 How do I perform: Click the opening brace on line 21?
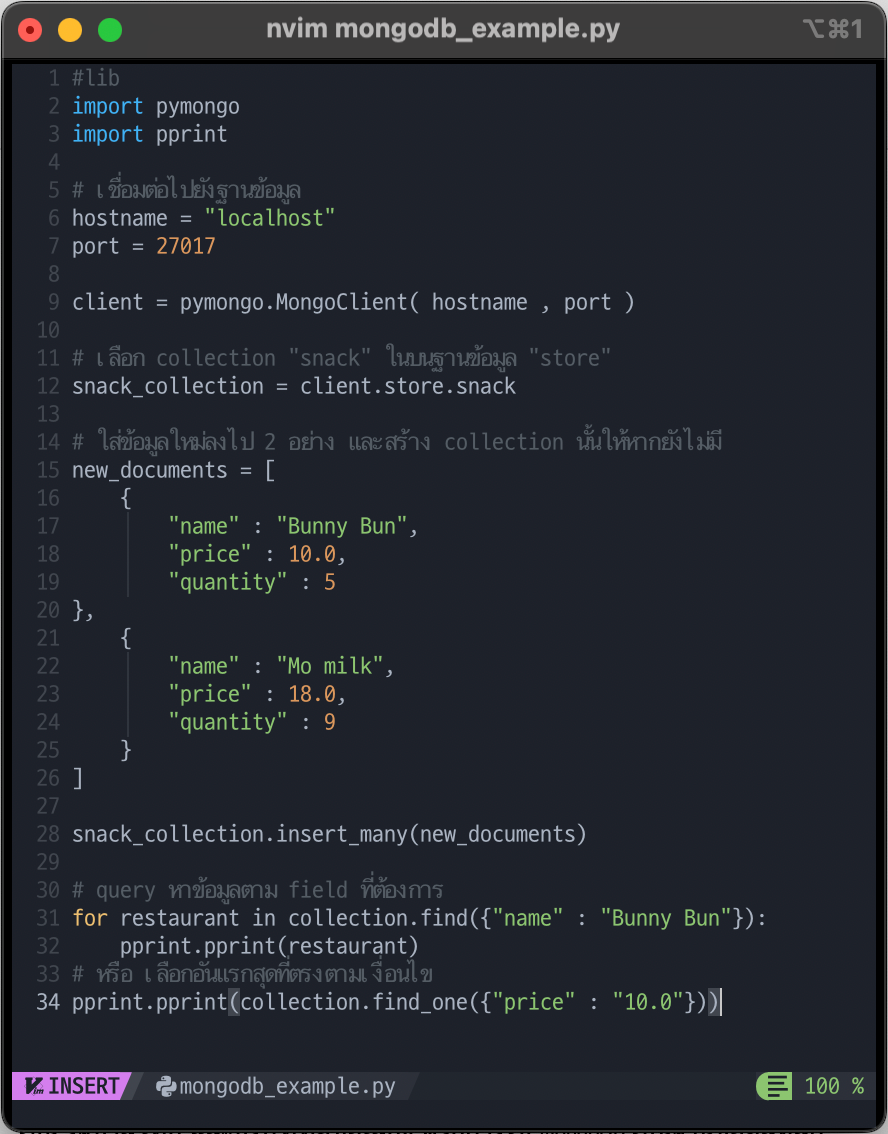(x=126, y=638)
